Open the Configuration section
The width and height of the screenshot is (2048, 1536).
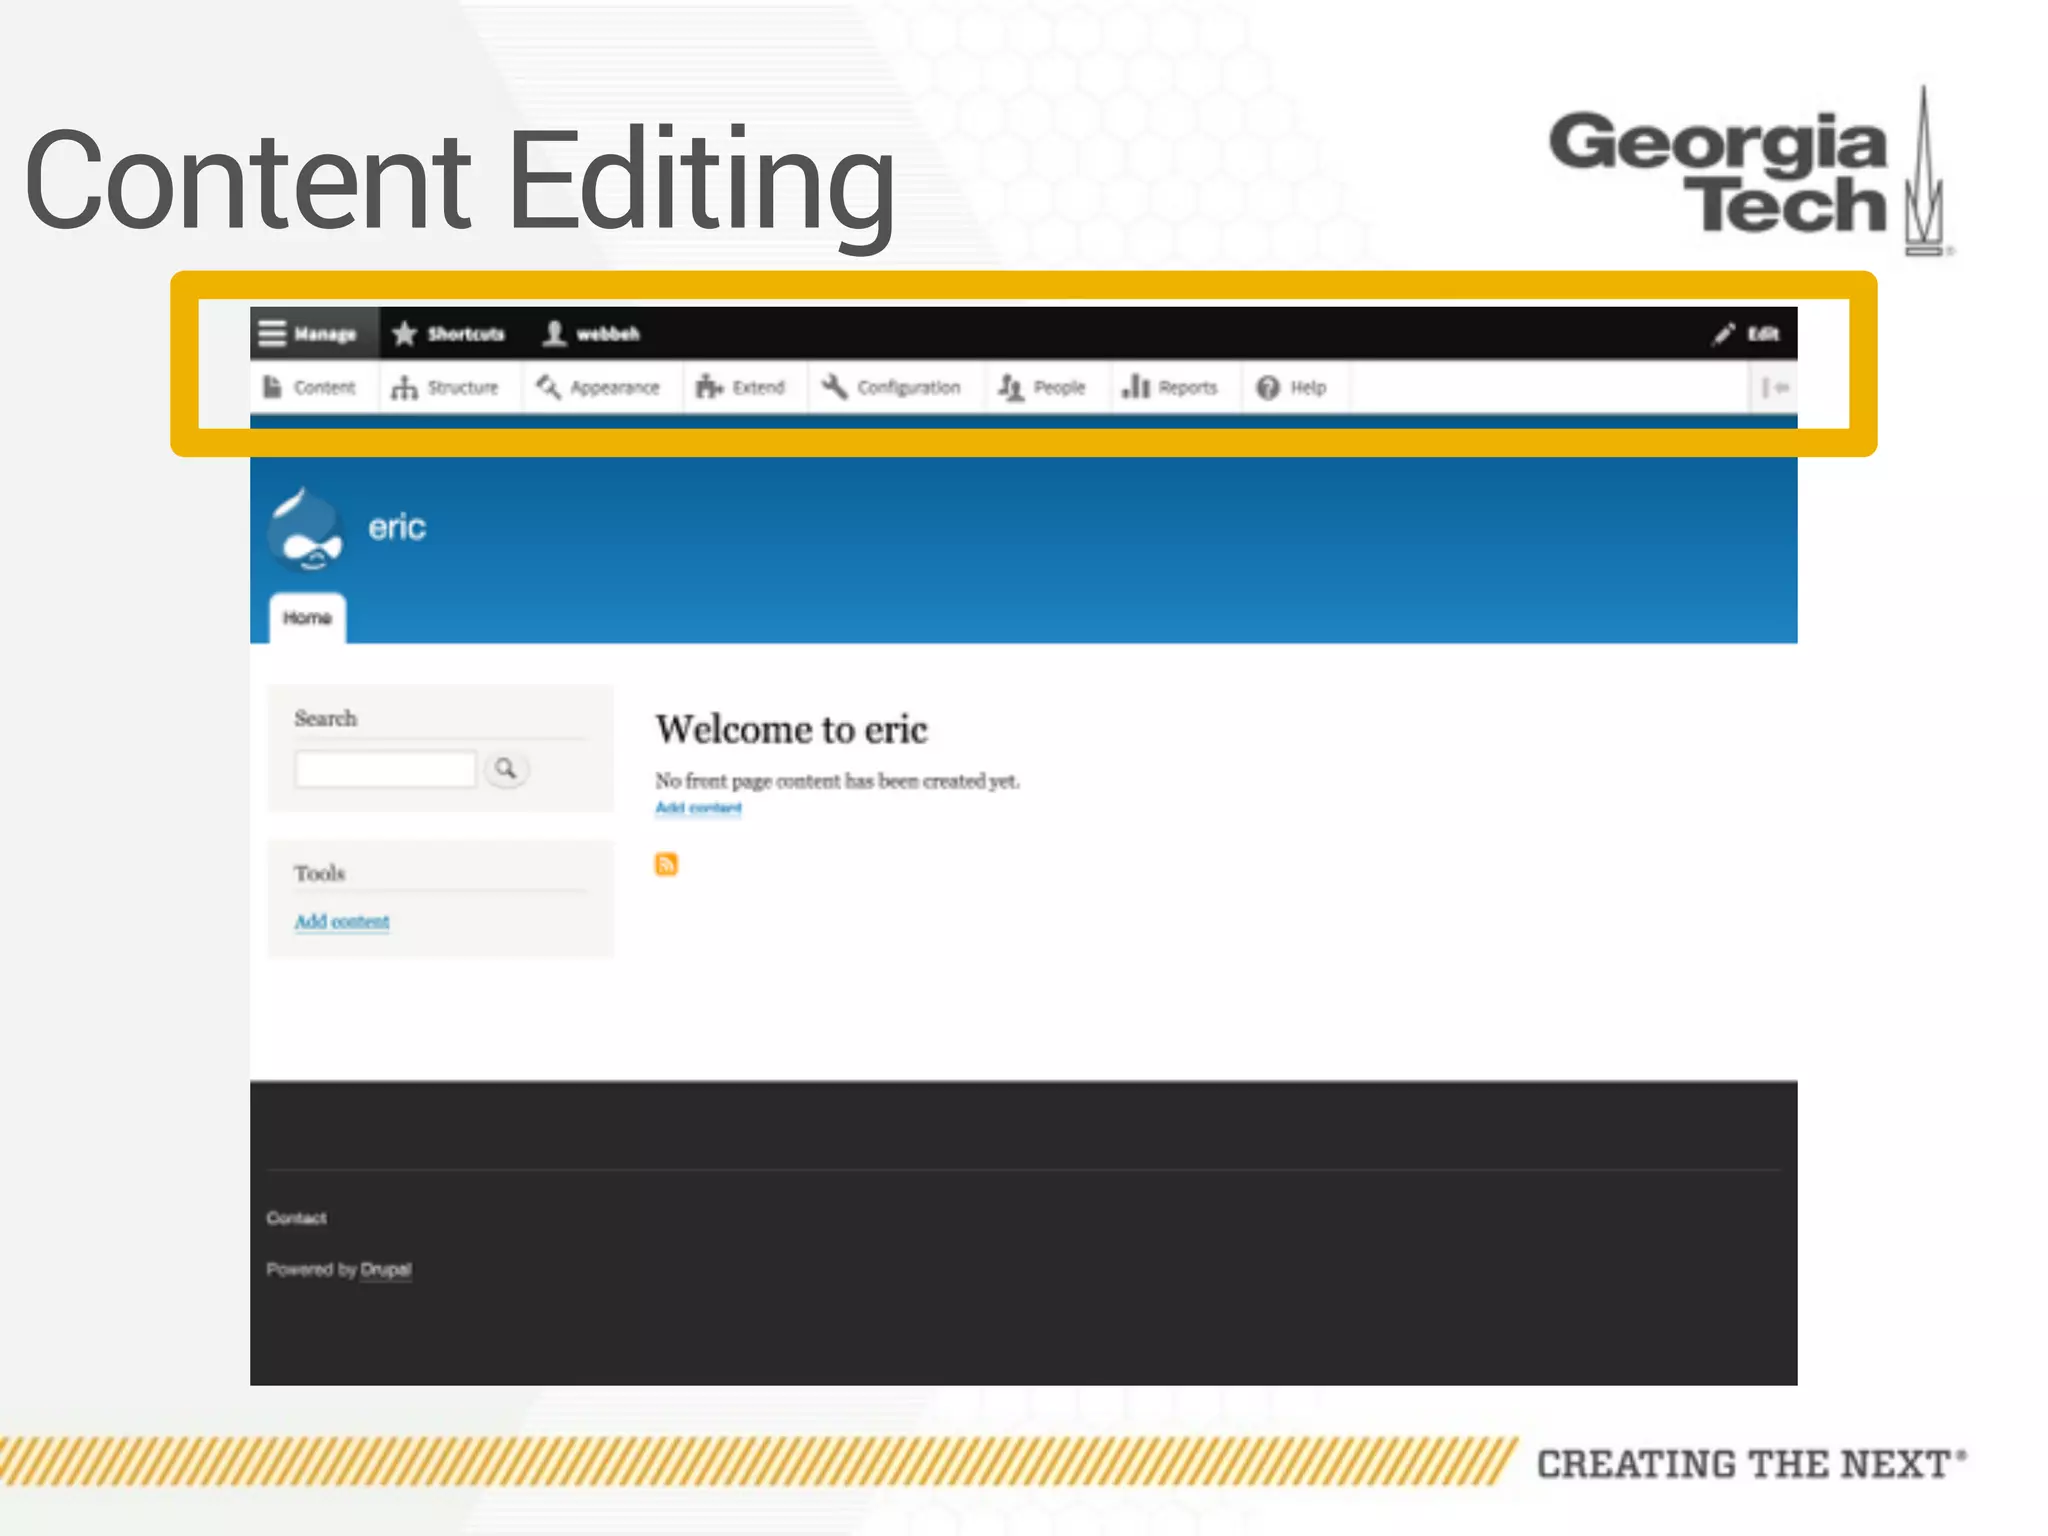point(891,387)
